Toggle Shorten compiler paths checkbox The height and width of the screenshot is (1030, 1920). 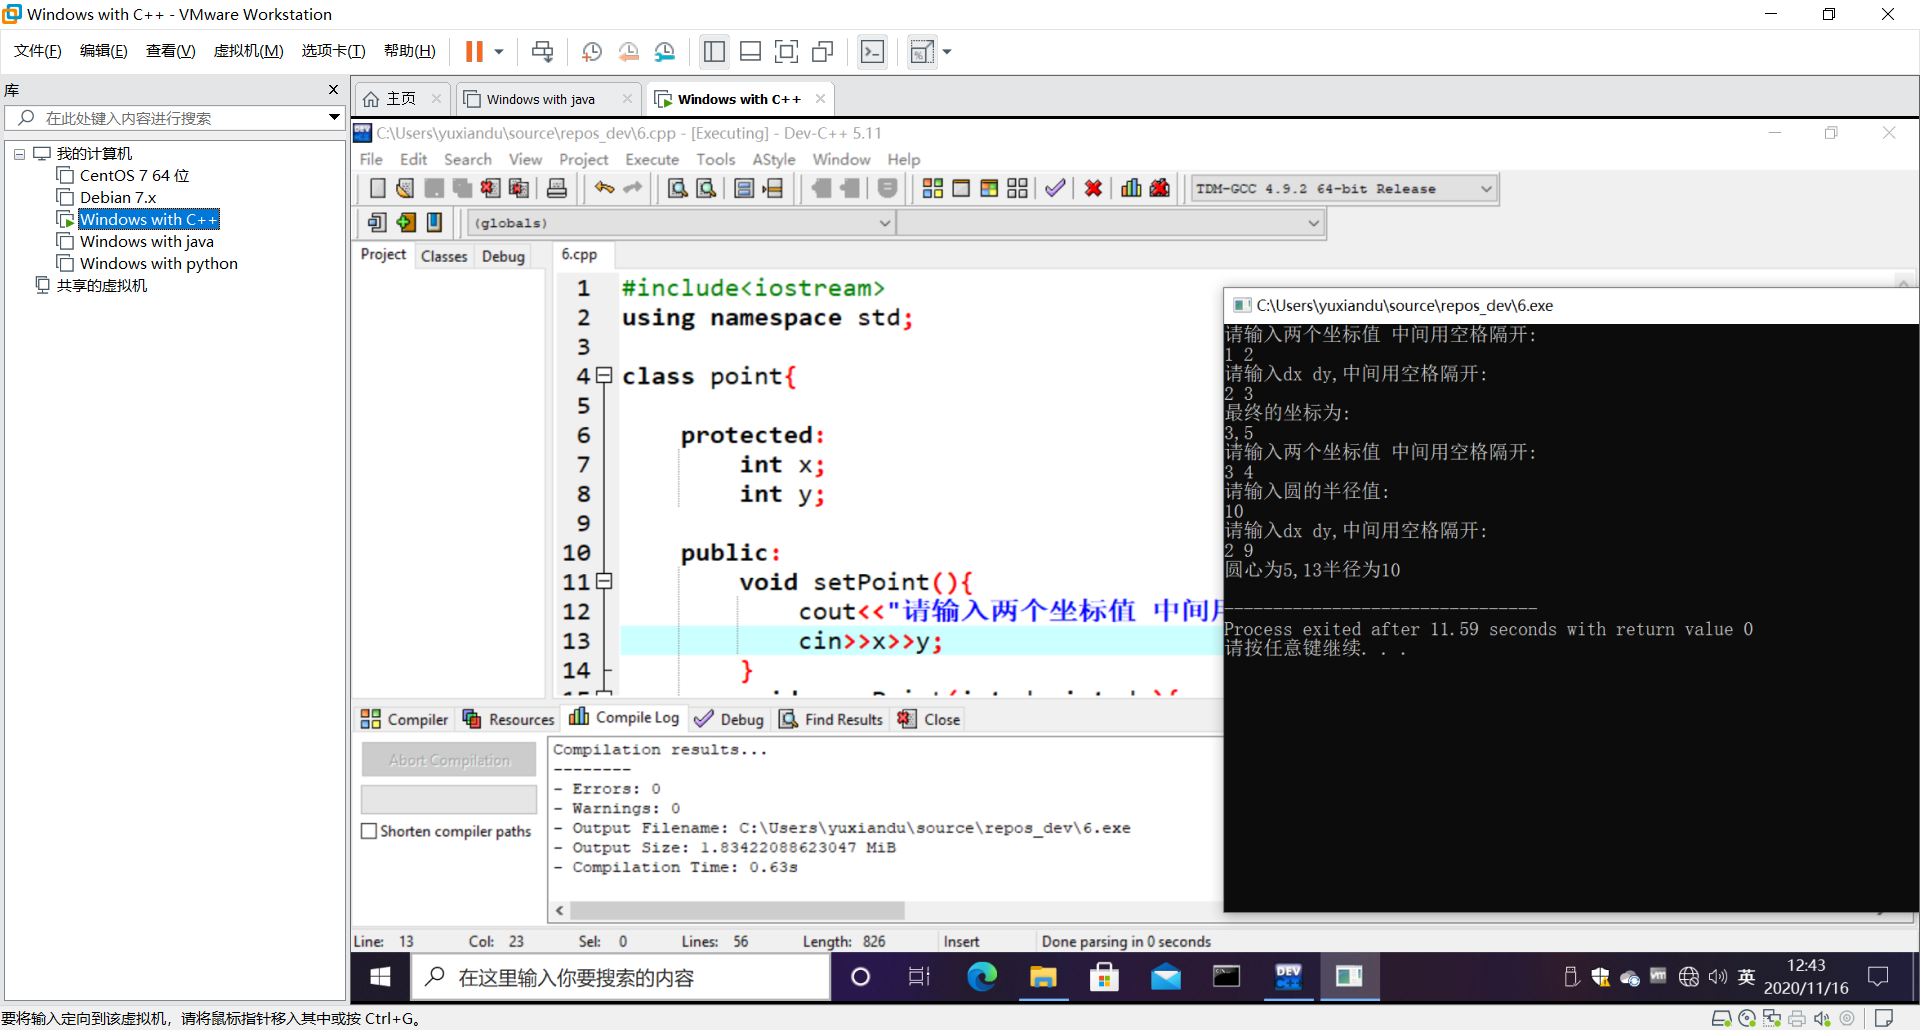pyautogui.click(x=369, y=831)
